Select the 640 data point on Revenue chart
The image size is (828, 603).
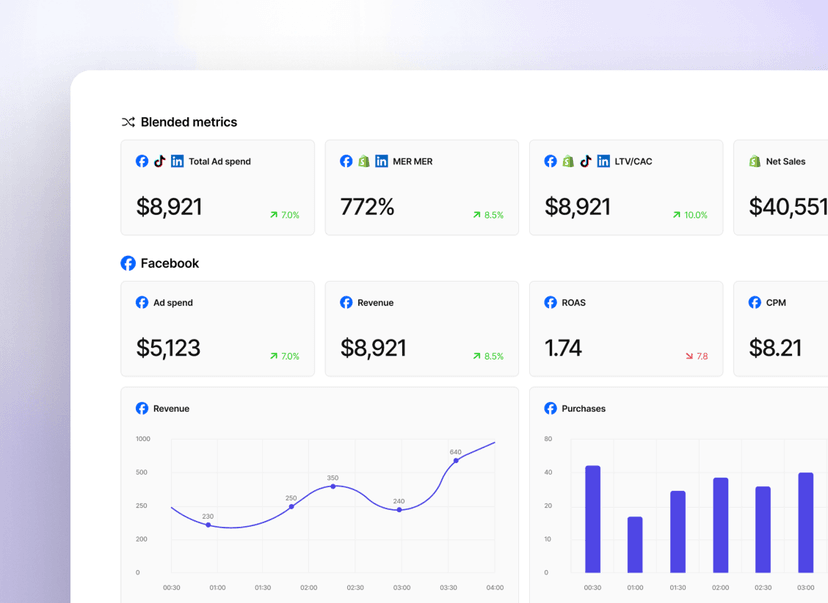click(x=456, y=461)
